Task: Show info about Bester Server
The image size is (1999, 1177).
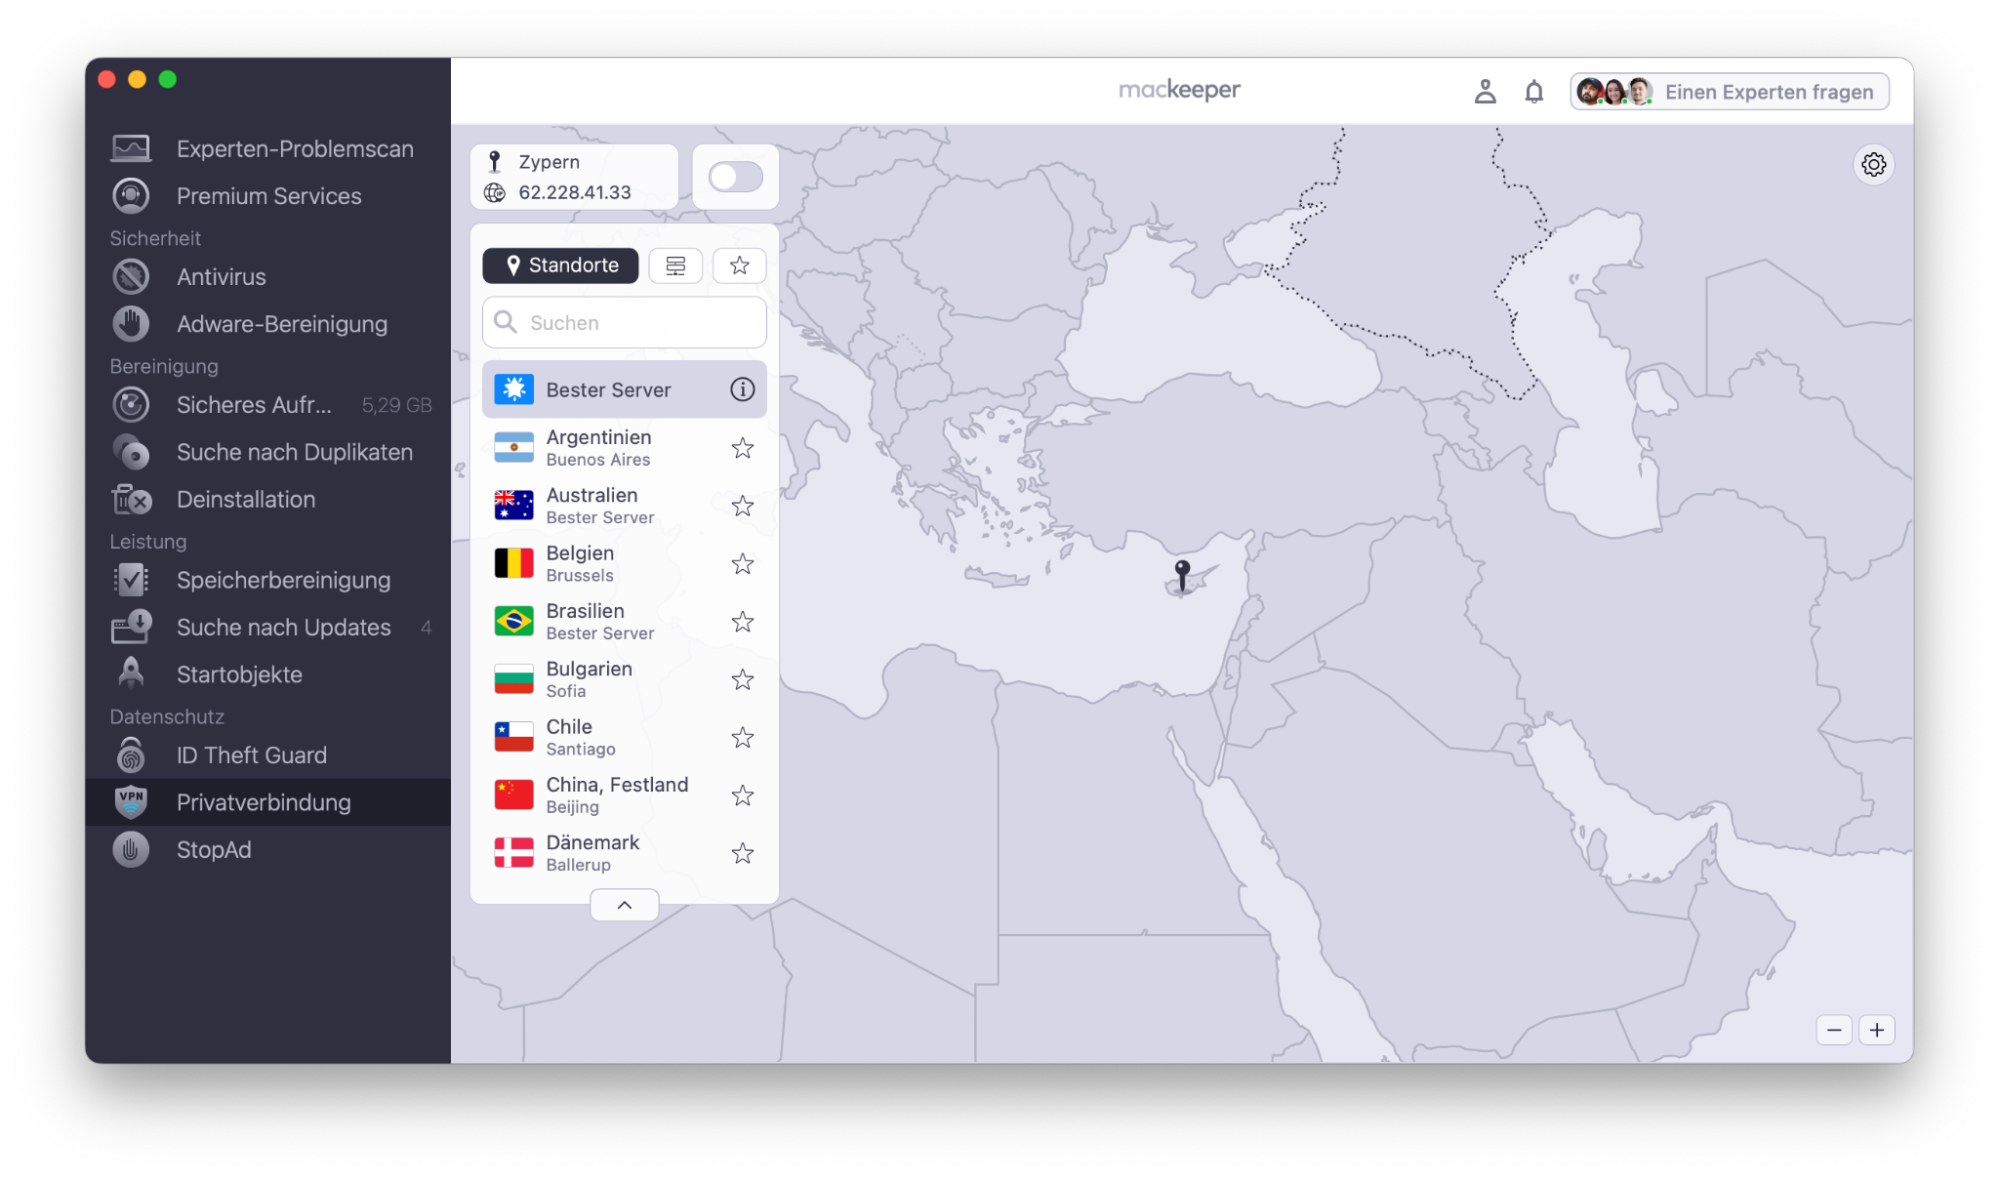Action: (x=741, y=389)
